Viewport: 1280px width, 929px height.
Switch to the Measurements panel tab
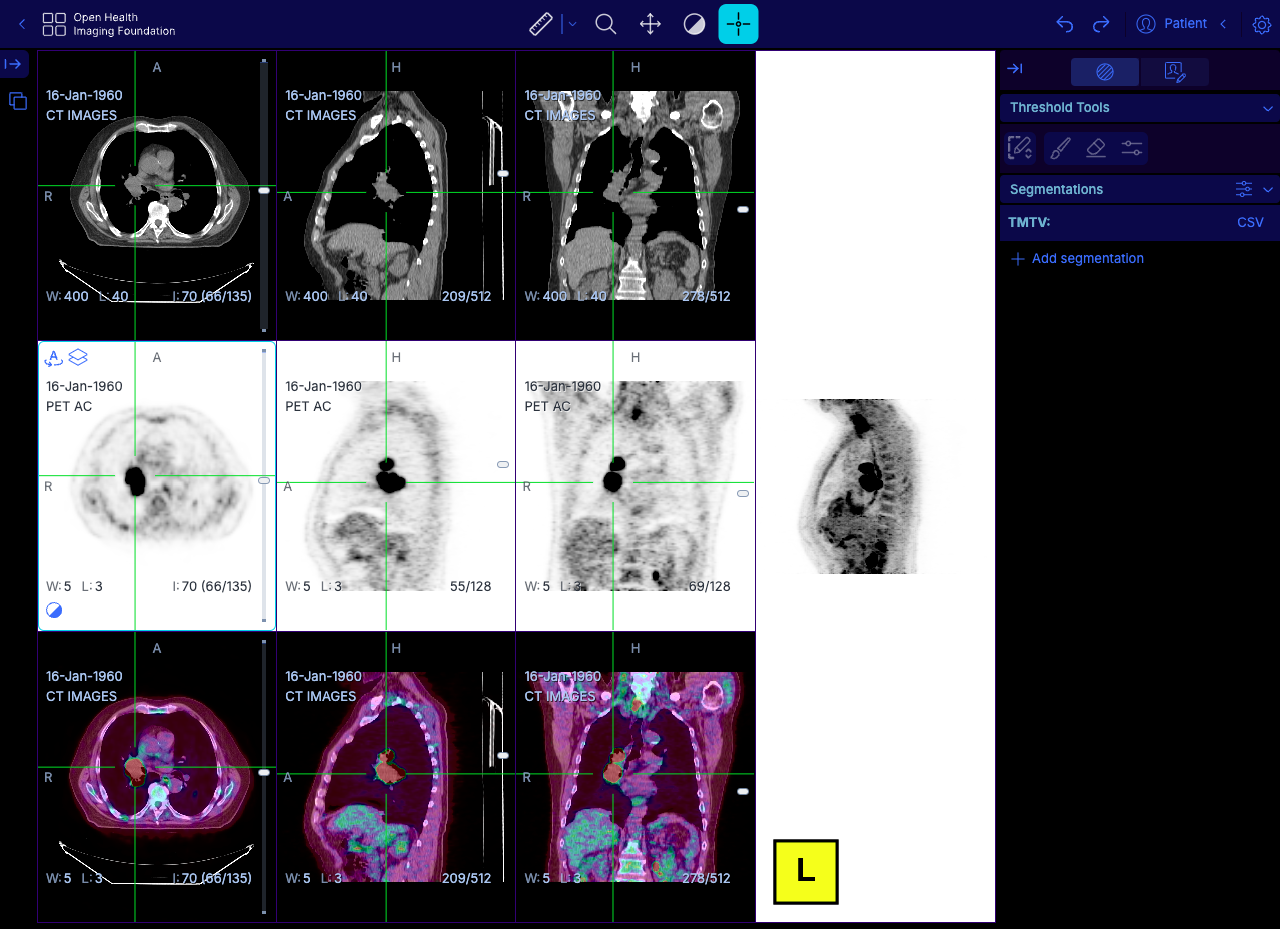click(1175, 72)
